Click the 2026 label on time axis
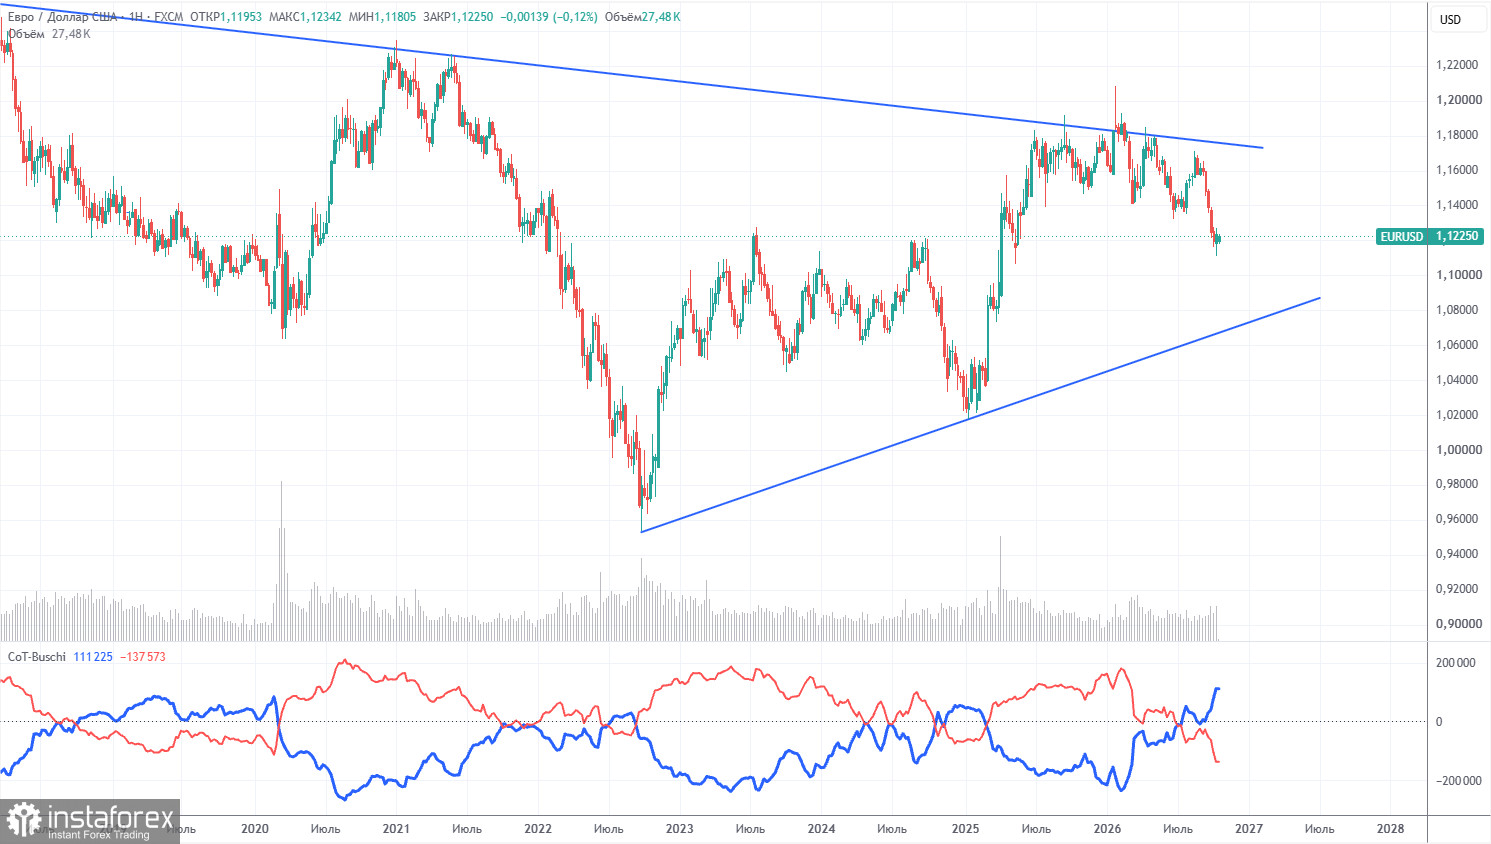Screen dimensions: 1491x844 click(x=1107, y=829)
